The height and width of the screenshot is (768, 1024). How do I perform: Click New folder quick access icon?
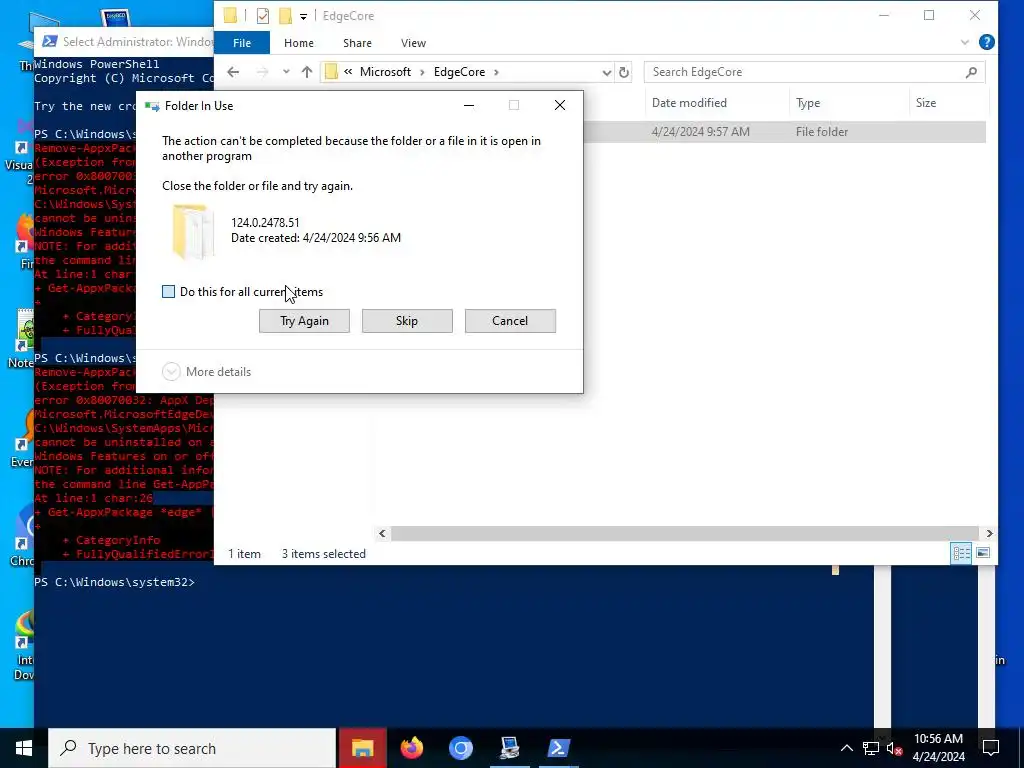pos(285,16)
